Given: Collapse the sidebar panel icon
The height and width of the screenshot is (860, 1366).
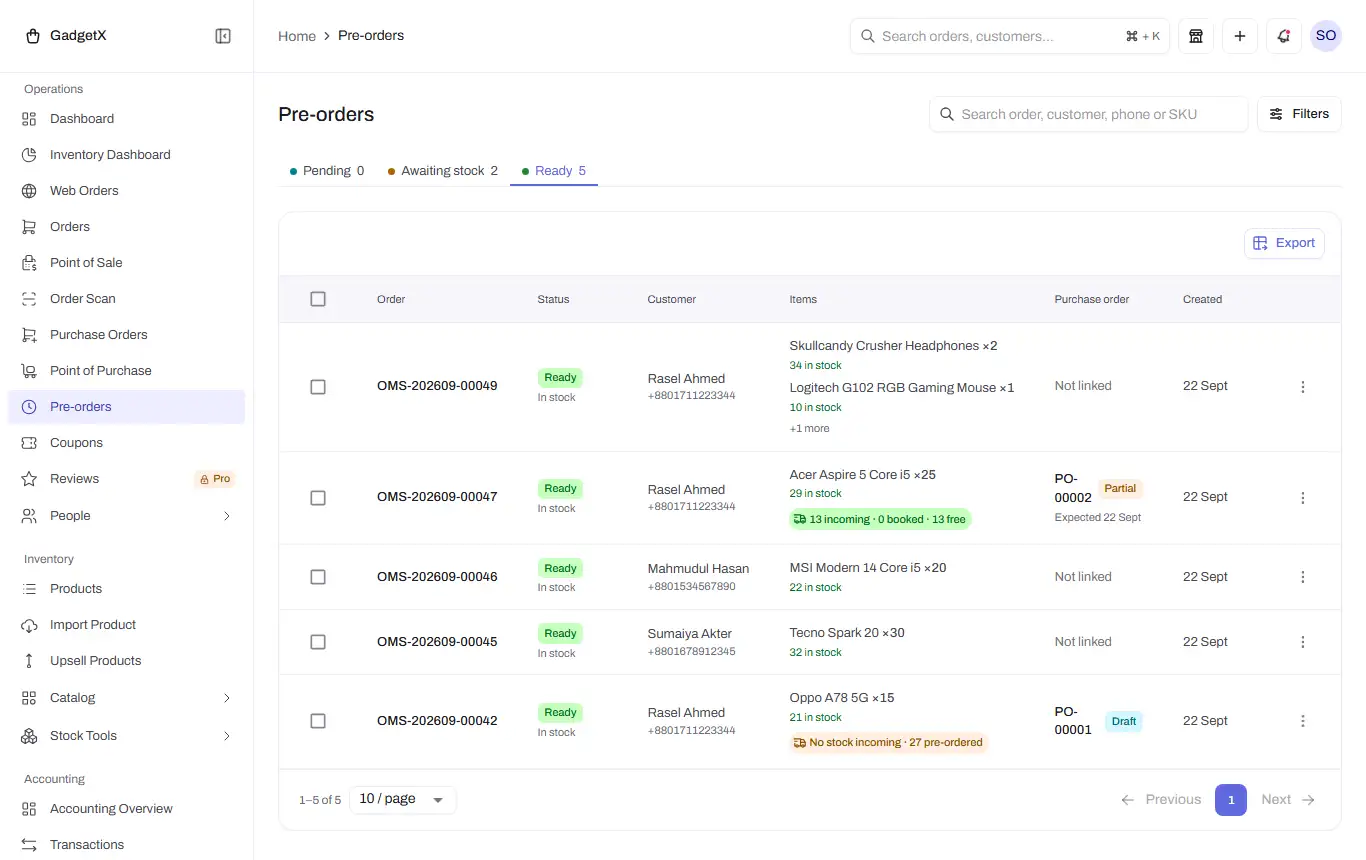Looking at the screenshot, I should [223, 36].
